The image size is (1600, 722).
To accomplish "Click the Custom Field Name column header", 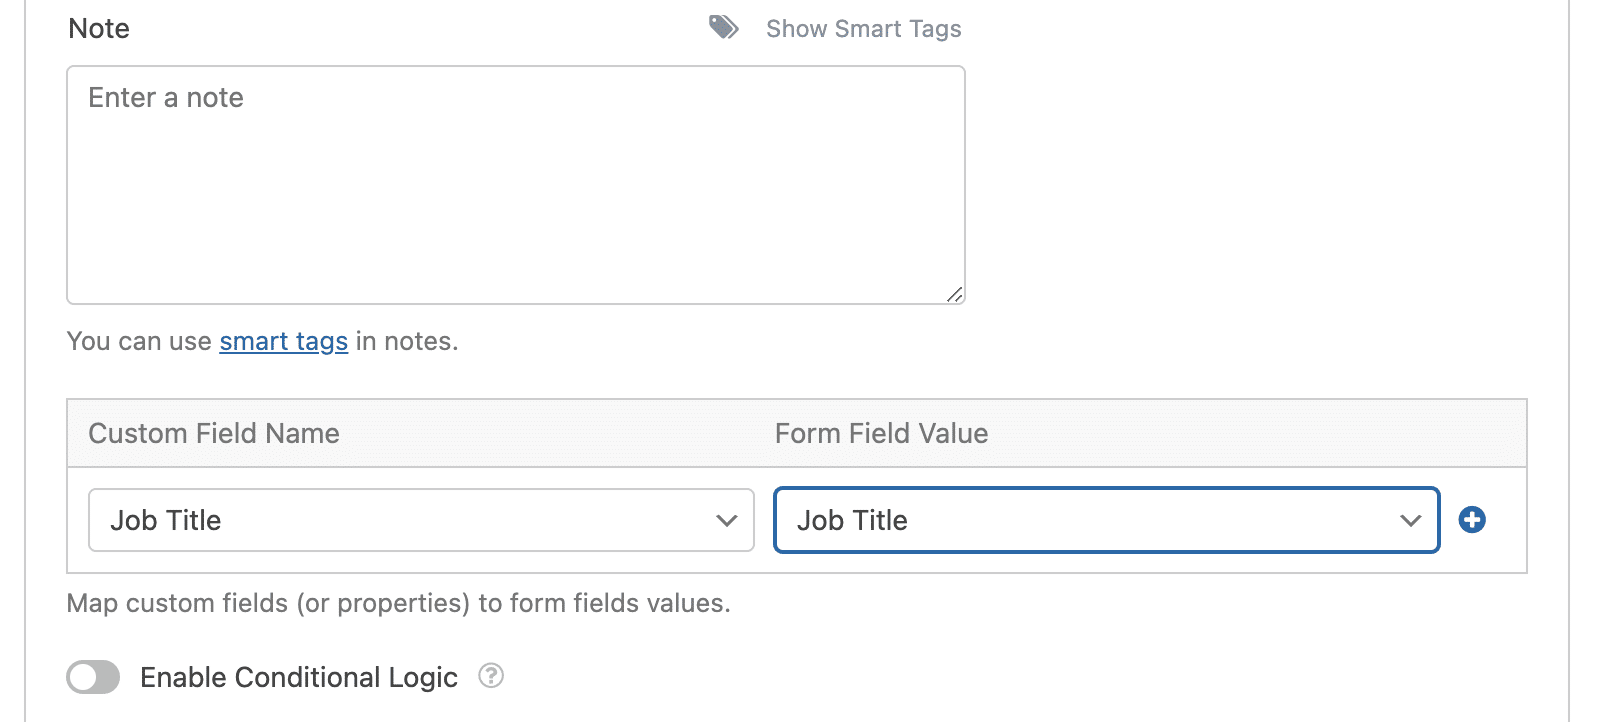I will tap(214, 434).
